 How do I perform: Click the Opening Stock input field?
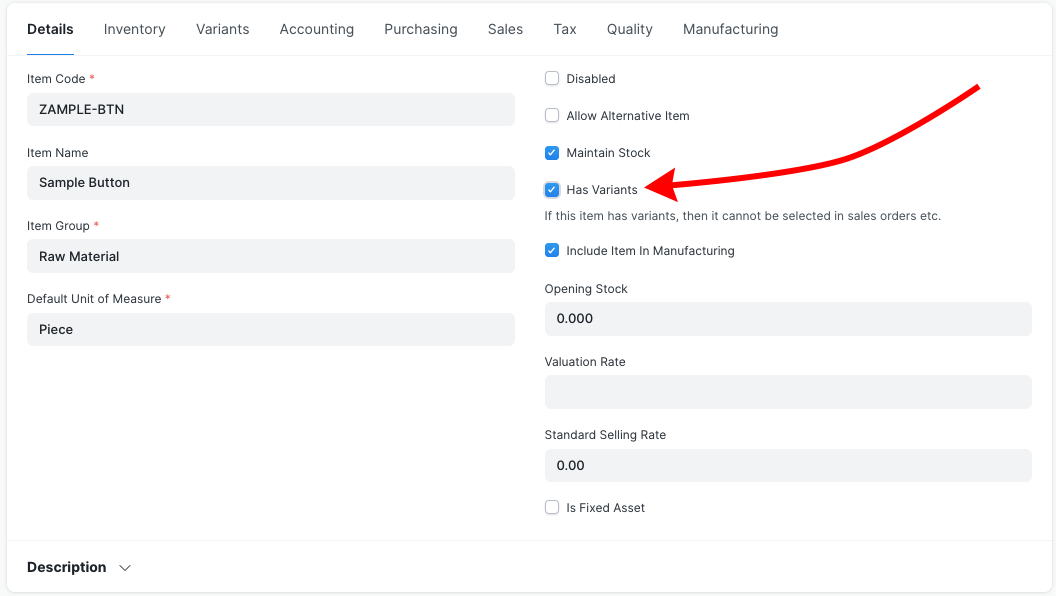click(x=788, y=319)
